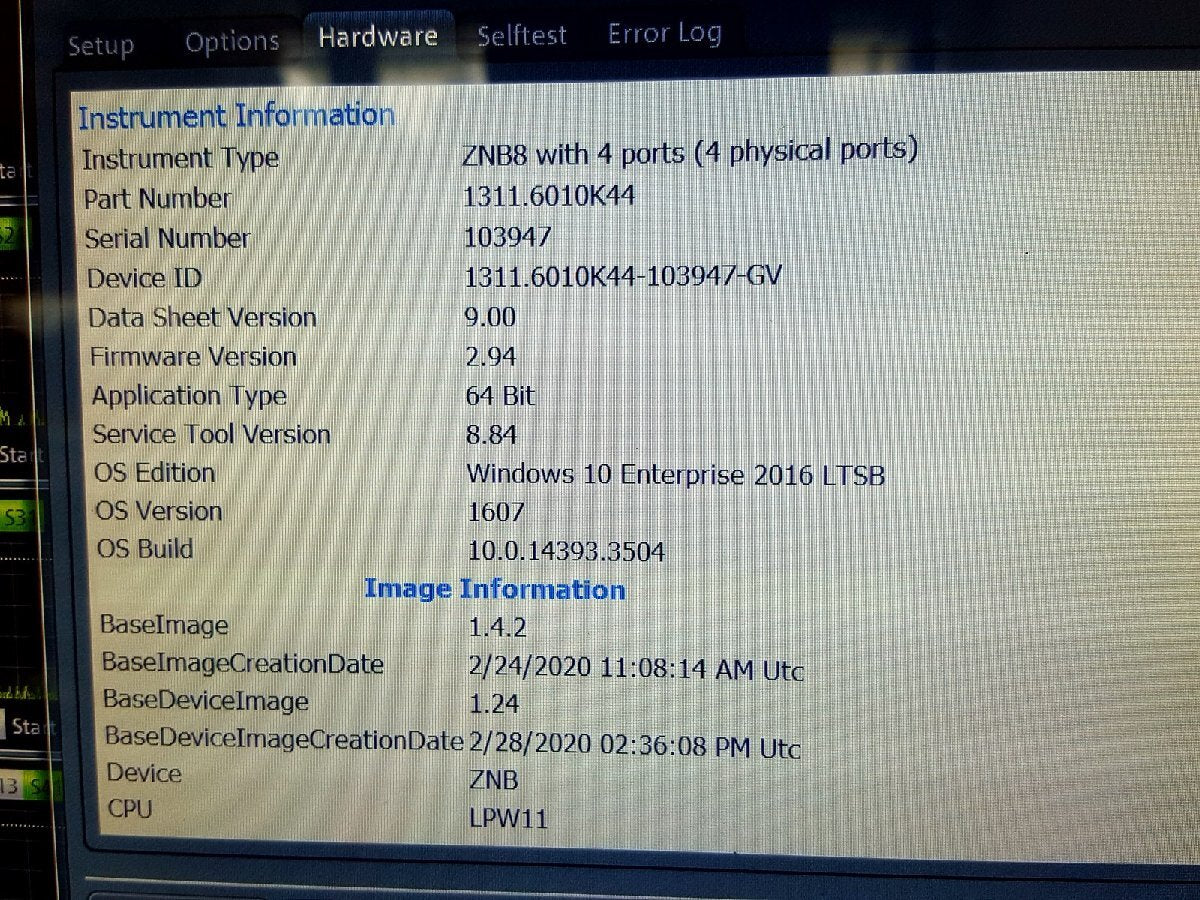Click the OS Edition label
Image resolution: width=1200 pixels, height=900 pixels.
[155, 472]
